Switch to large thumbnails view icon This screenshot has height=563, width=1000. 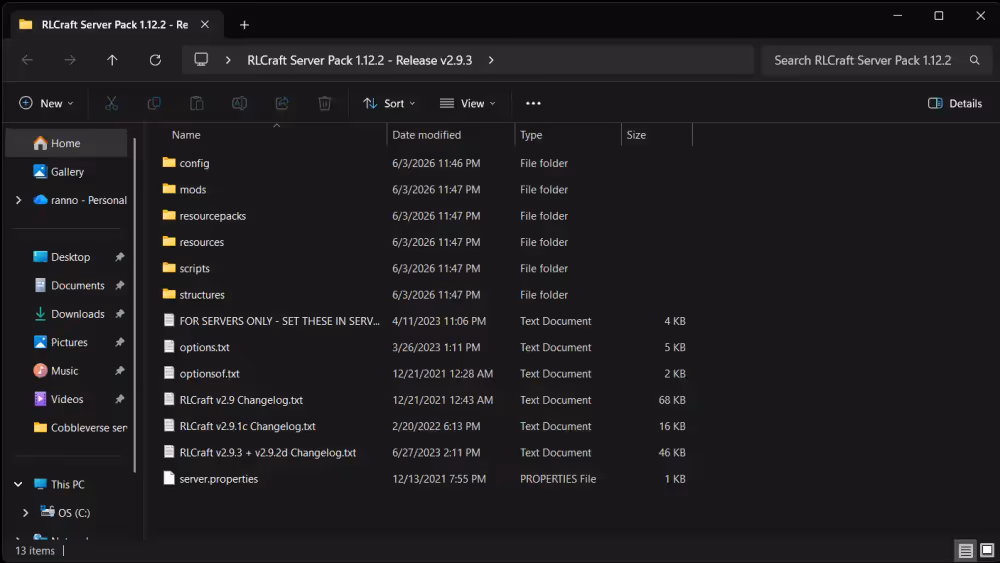coord(987,550)
